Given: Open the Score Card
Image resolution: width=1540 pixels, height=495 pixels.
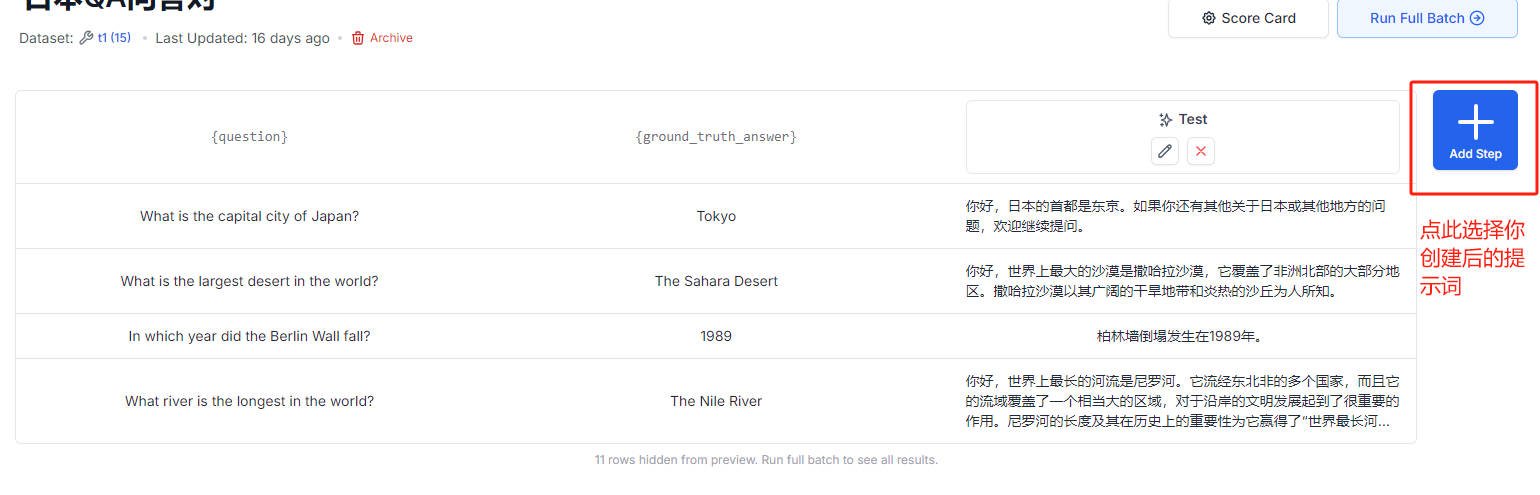Looking at the screenshot, I should pos(1248,18).
